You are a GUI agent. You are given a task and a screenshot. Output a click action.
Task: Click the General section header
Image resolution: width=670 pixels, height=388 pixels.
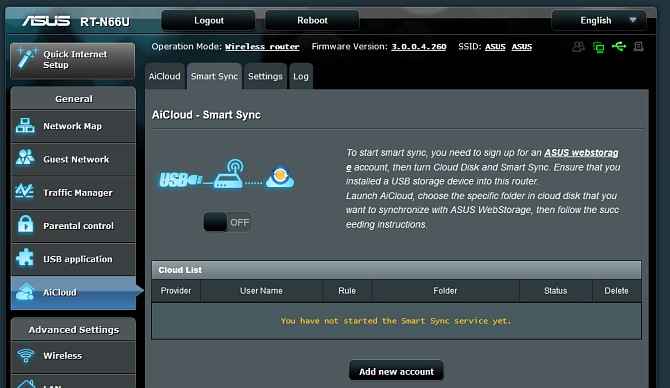pos(73,99)
